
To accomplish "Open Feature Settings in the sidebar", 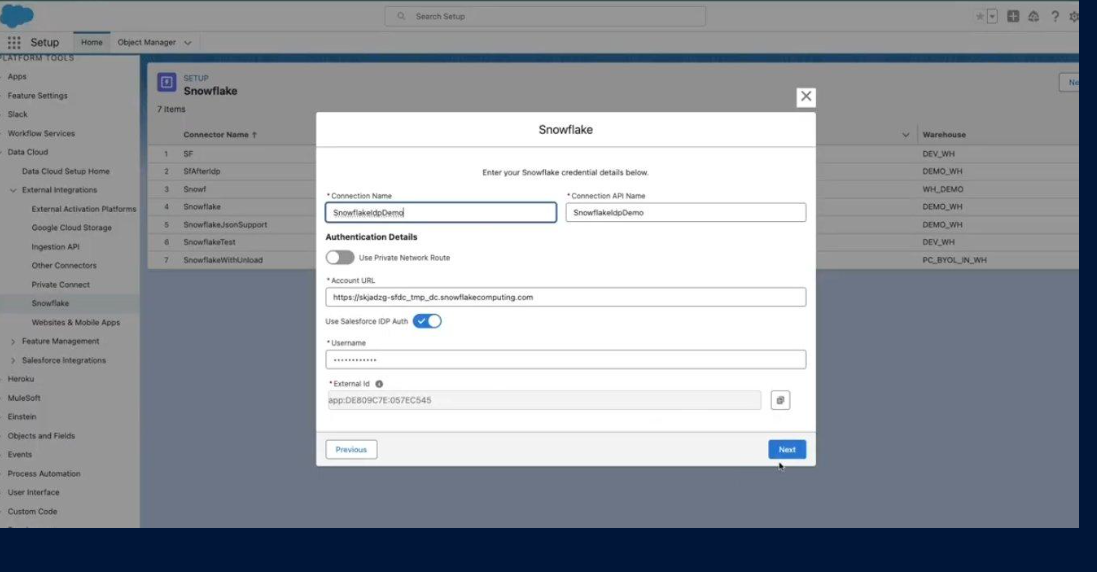I will coord(38,96).
